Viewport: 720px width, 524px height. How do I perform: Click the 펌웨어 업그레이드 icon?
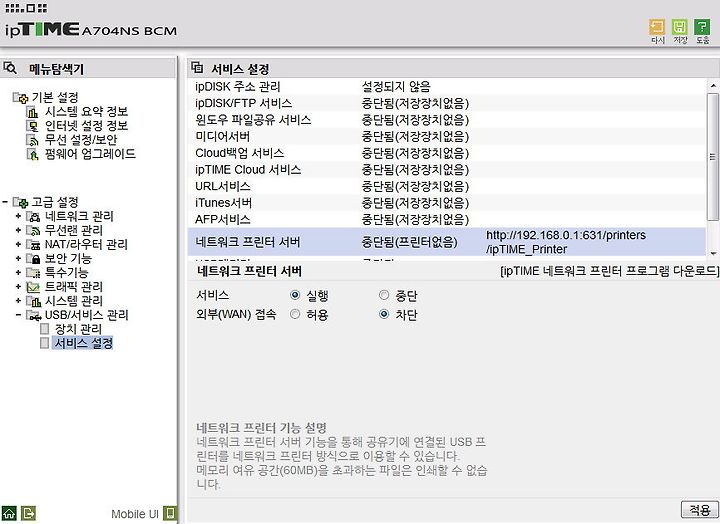click(x=33, y=154)
